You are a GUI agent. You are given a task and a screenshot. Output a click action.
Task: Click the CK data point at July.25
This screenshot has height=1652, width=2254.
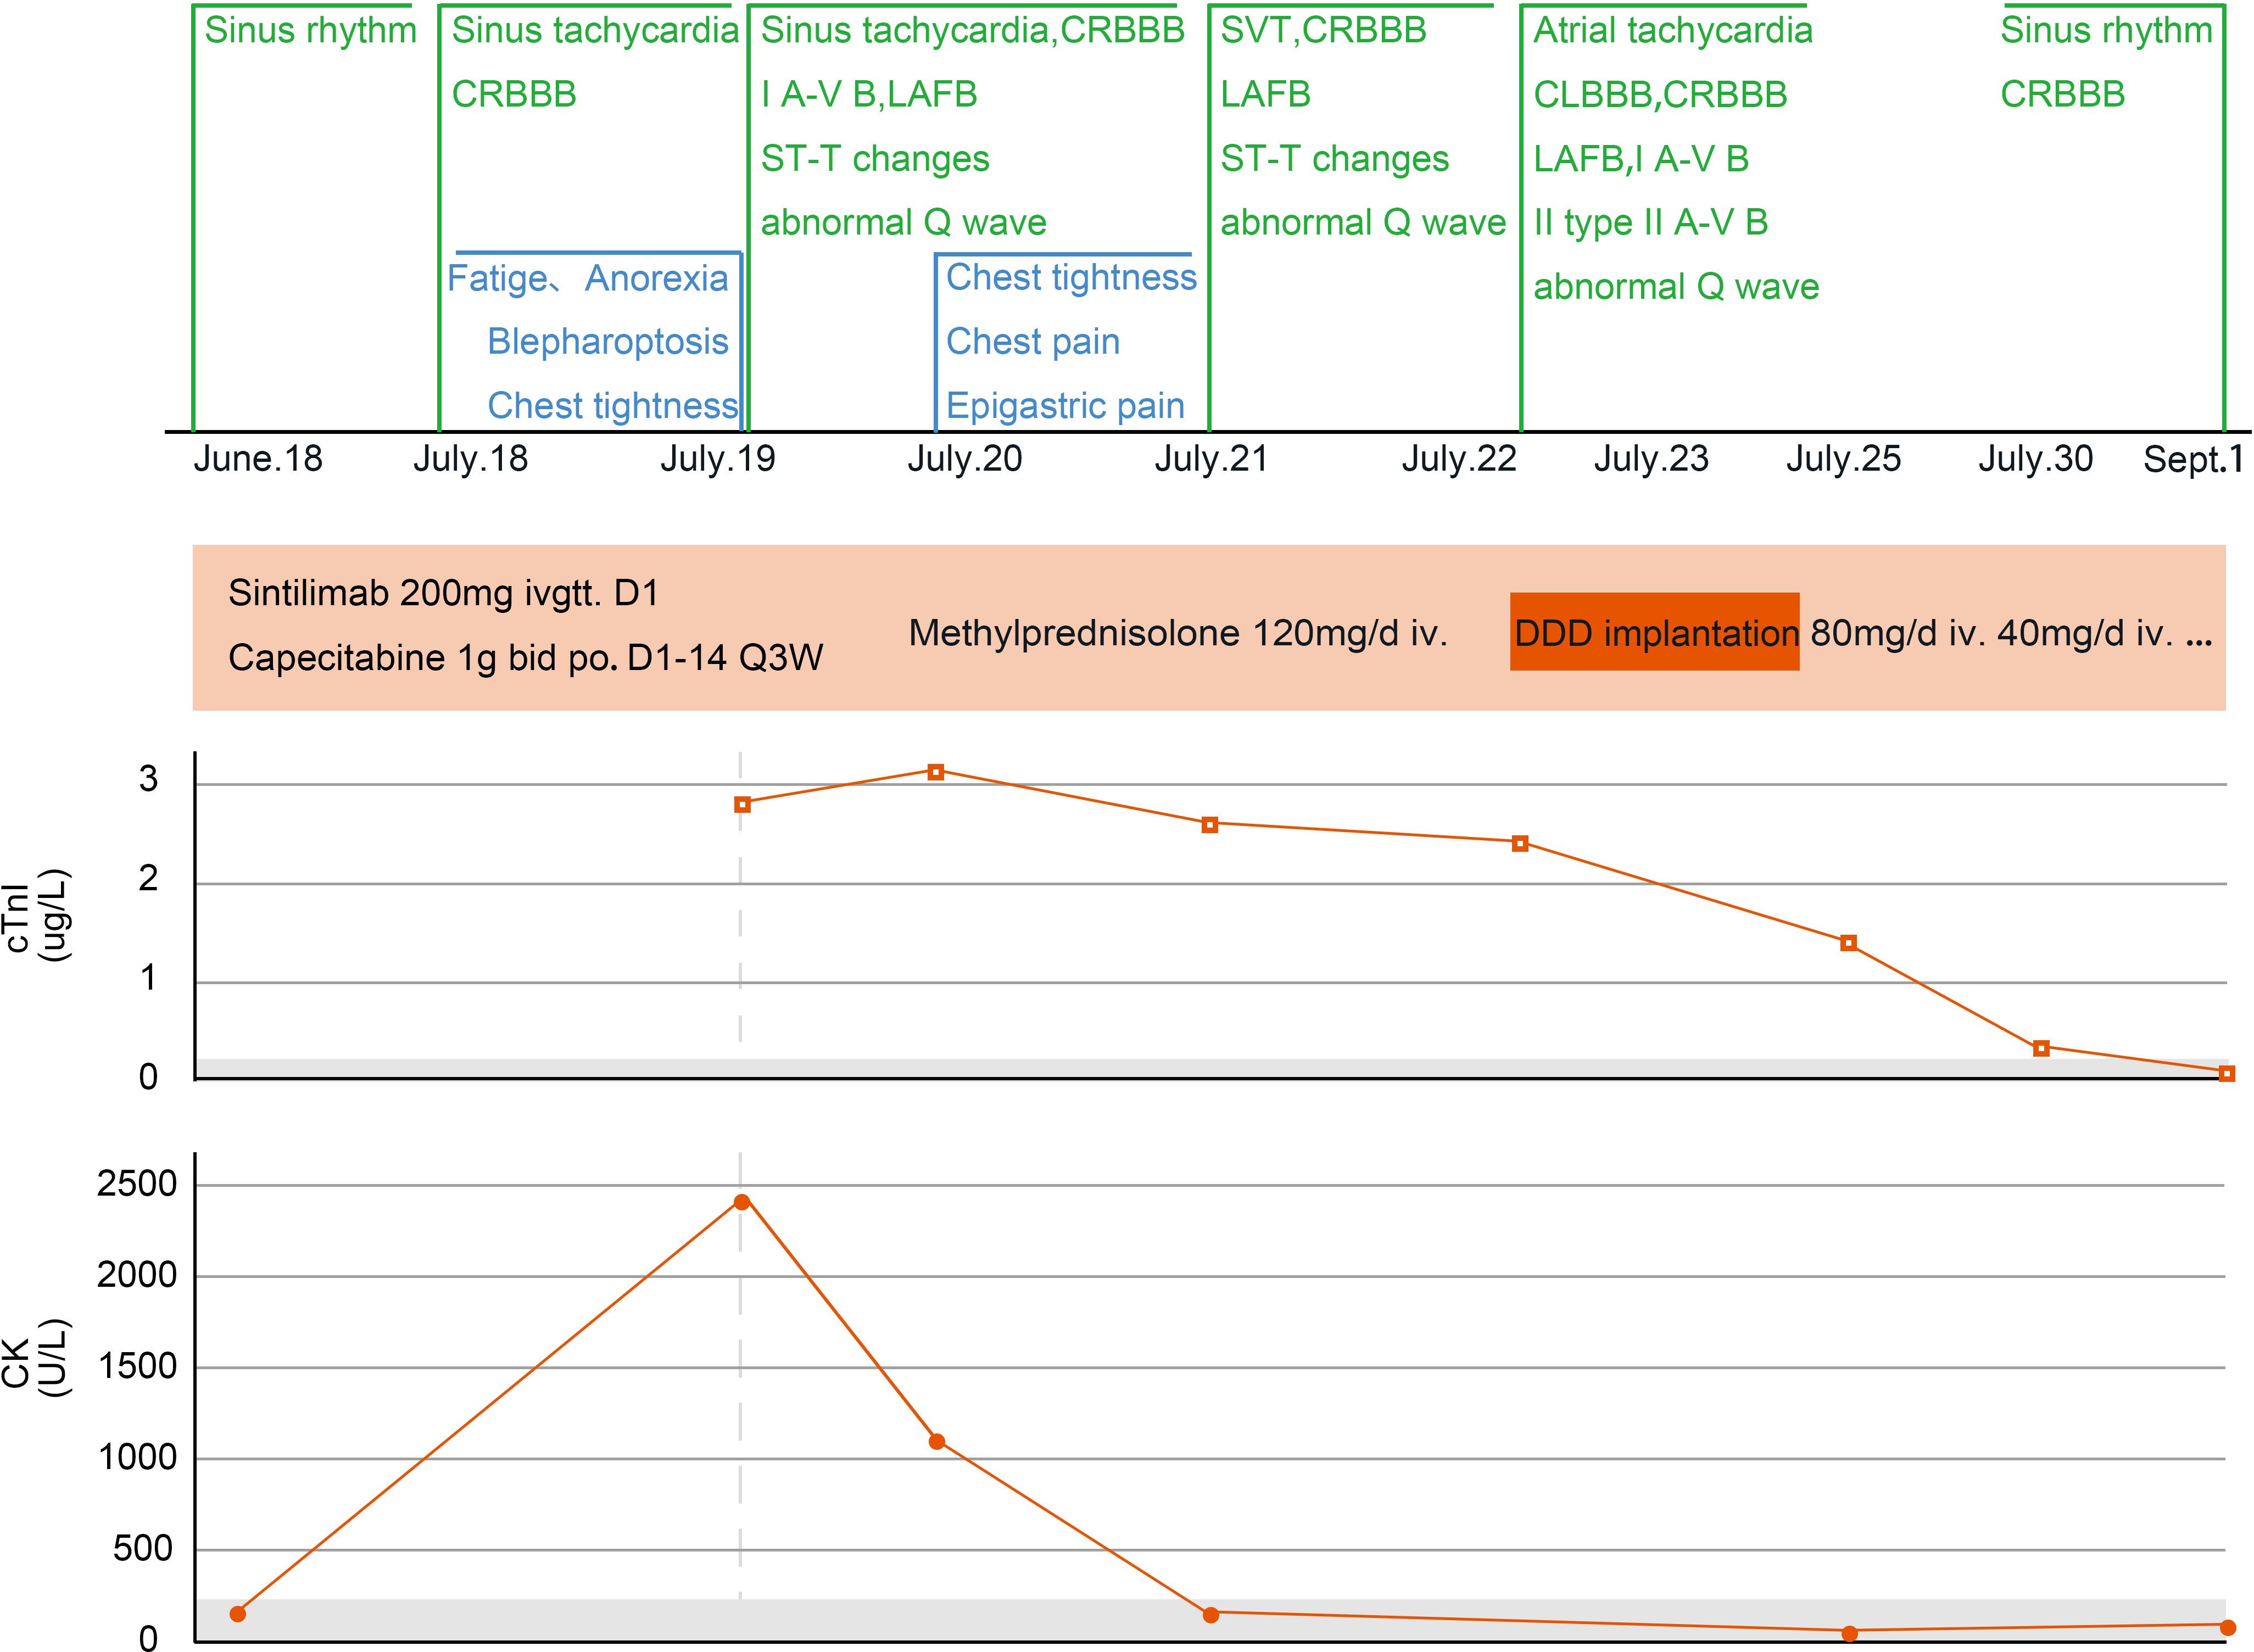(1850, 1633)
